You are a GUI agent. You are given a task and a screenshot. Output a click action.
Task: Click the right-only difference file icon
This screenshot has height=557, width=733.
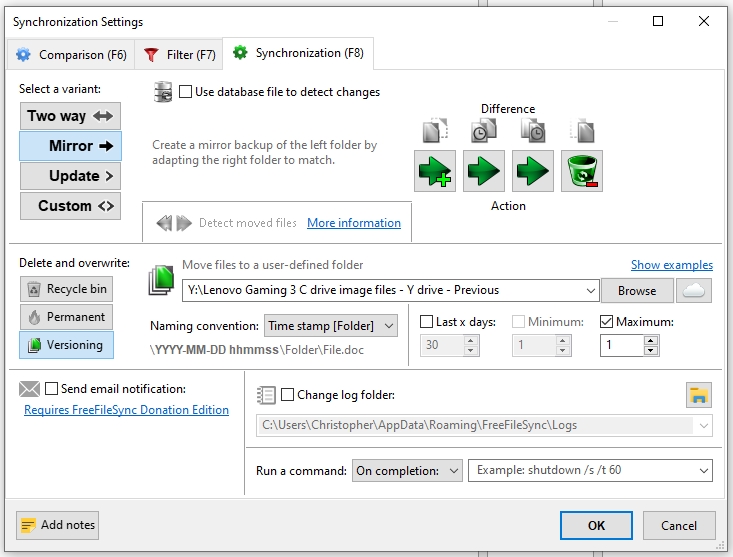(x=582, y=130)
